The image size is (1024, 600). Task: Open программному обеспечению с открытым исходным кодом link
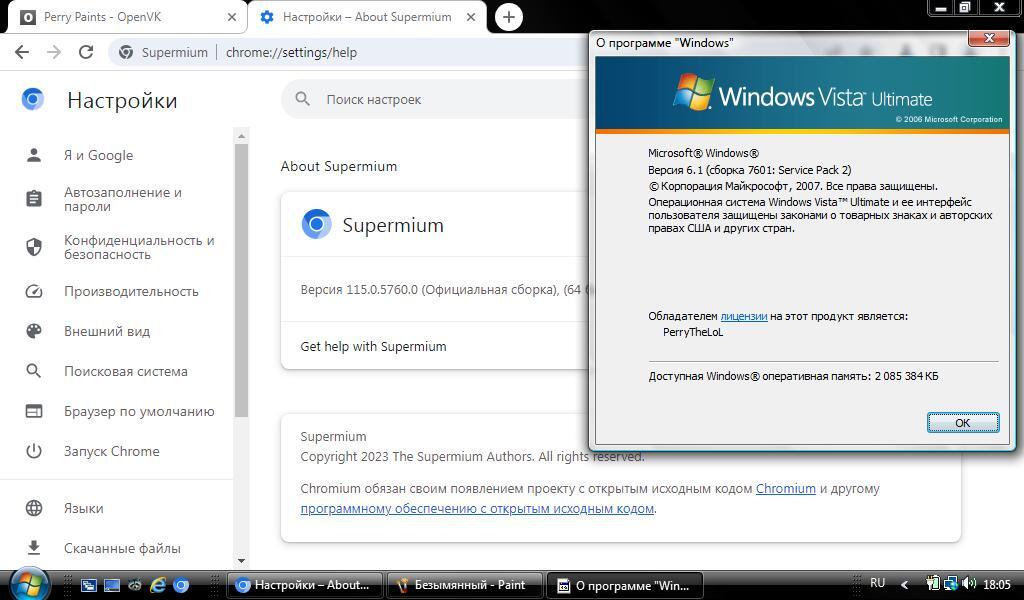point(477,509)
